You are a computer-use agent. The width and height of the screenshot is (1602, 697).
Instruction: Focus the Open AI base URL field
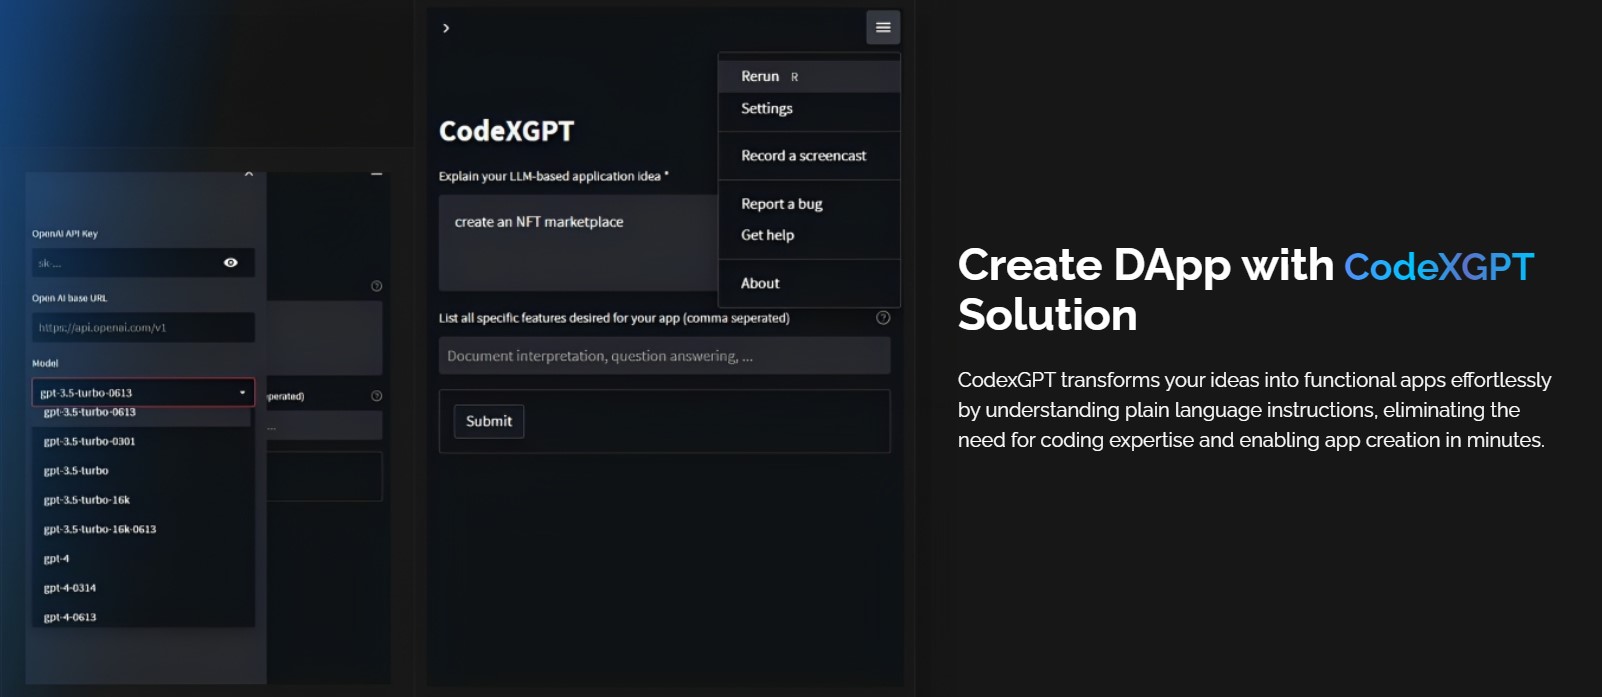pos(143,328)
